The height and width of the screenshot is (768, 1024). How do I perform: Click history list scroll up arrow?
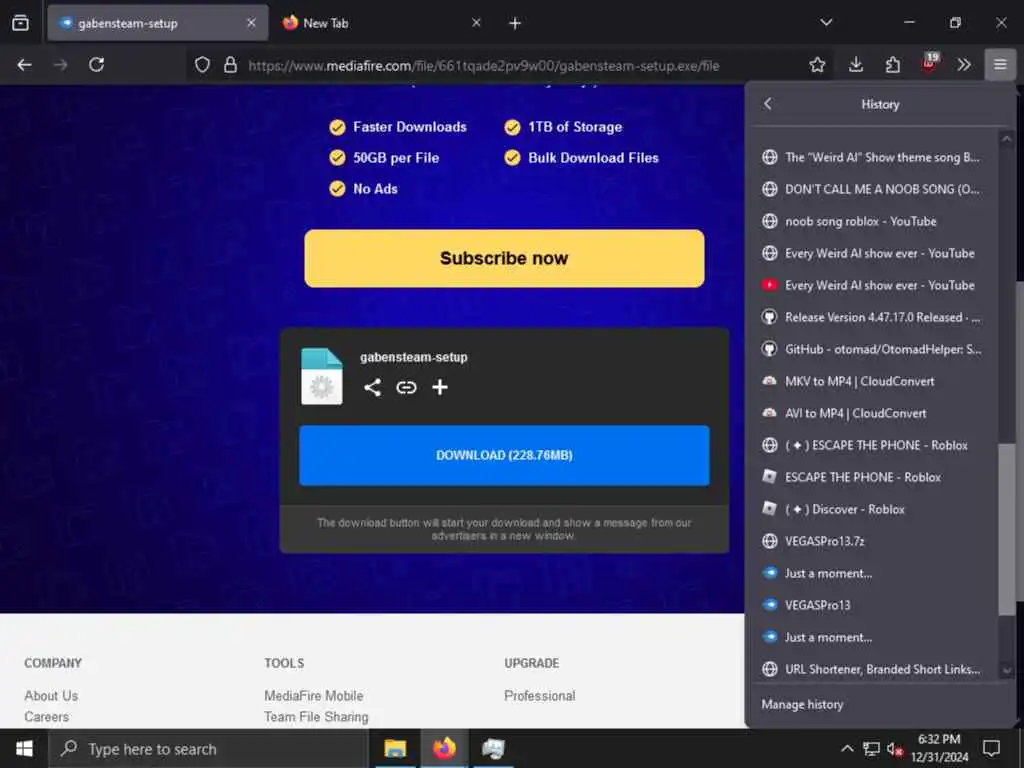(x=1006, y=138)
